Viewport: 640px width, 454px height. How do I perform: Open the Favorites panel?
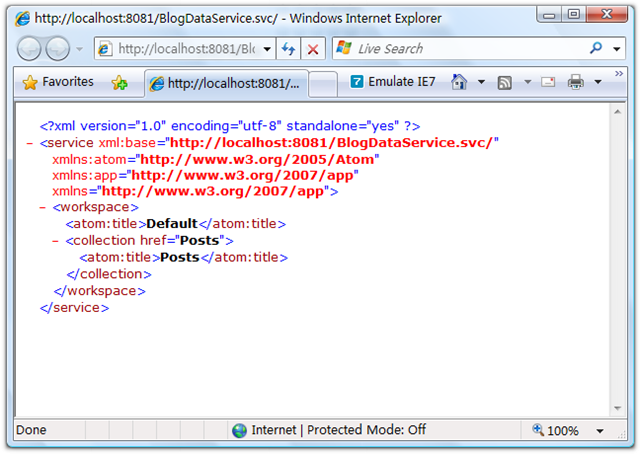[58, 82]
